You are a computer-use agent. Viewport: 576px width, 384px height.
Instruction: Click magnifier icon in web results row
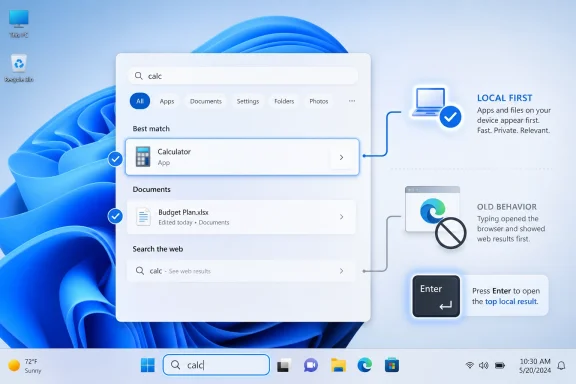click(140, 271)
